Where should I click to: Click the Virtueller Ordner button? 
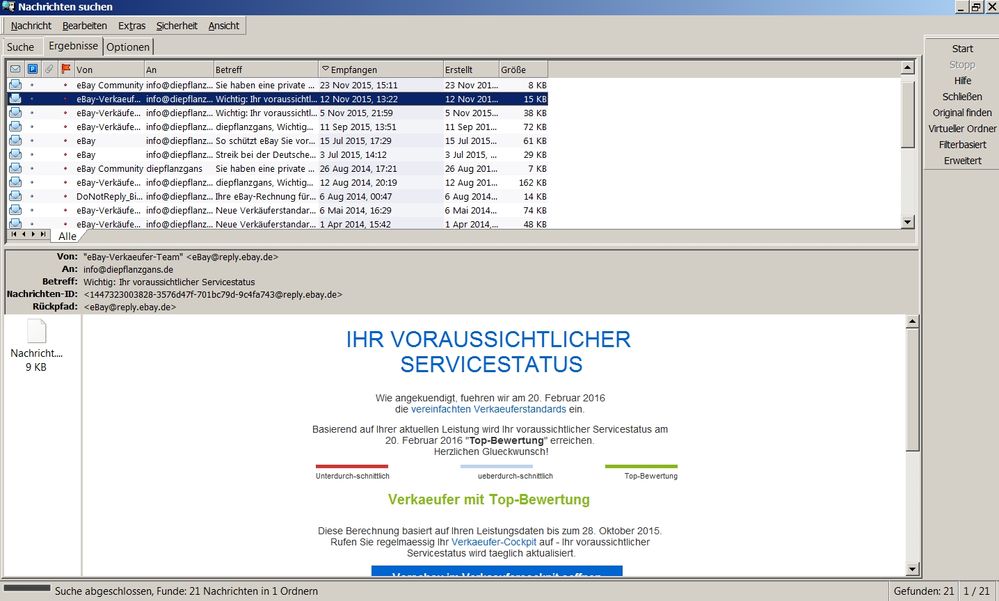point(961,129)
